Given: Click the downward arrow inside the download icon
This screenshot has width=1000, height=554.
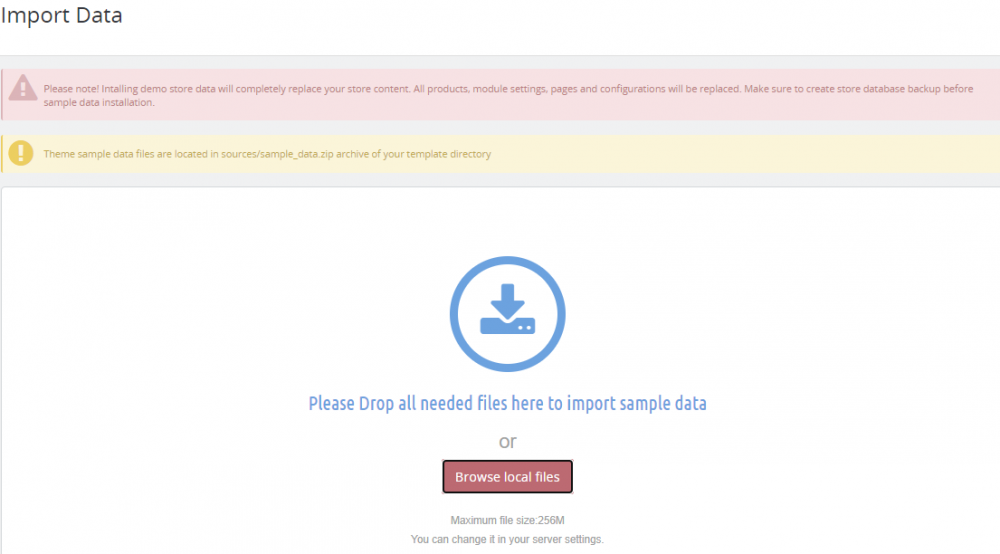Looking at the screenshot, I should click(508, 301).
